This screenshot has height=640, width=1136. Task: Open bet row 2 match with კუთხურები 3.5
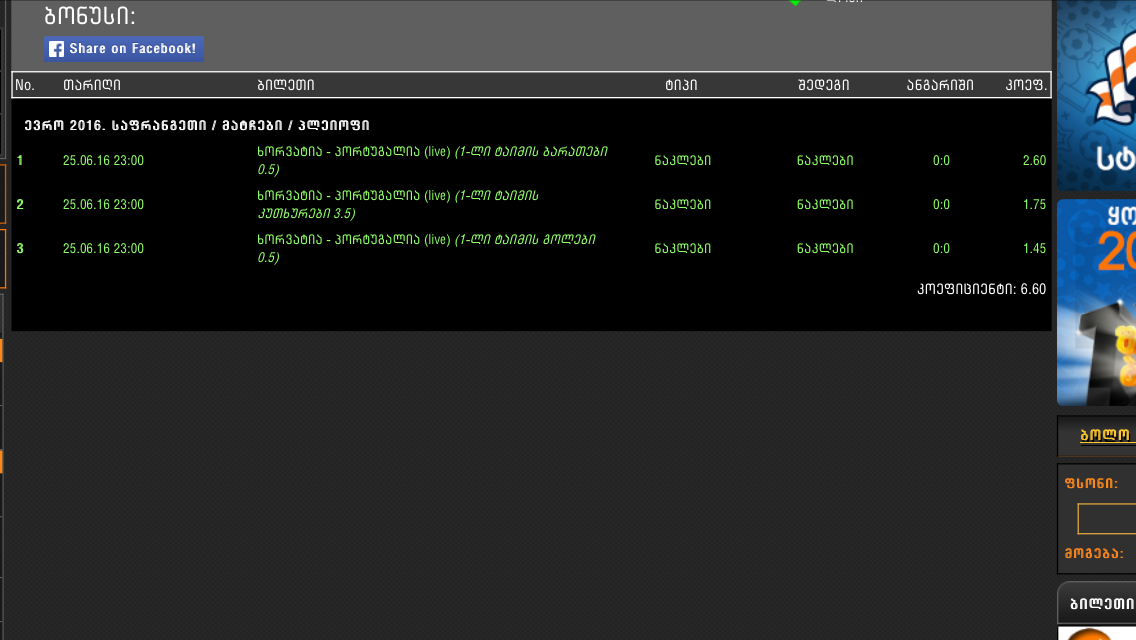(x=398, y=204)
